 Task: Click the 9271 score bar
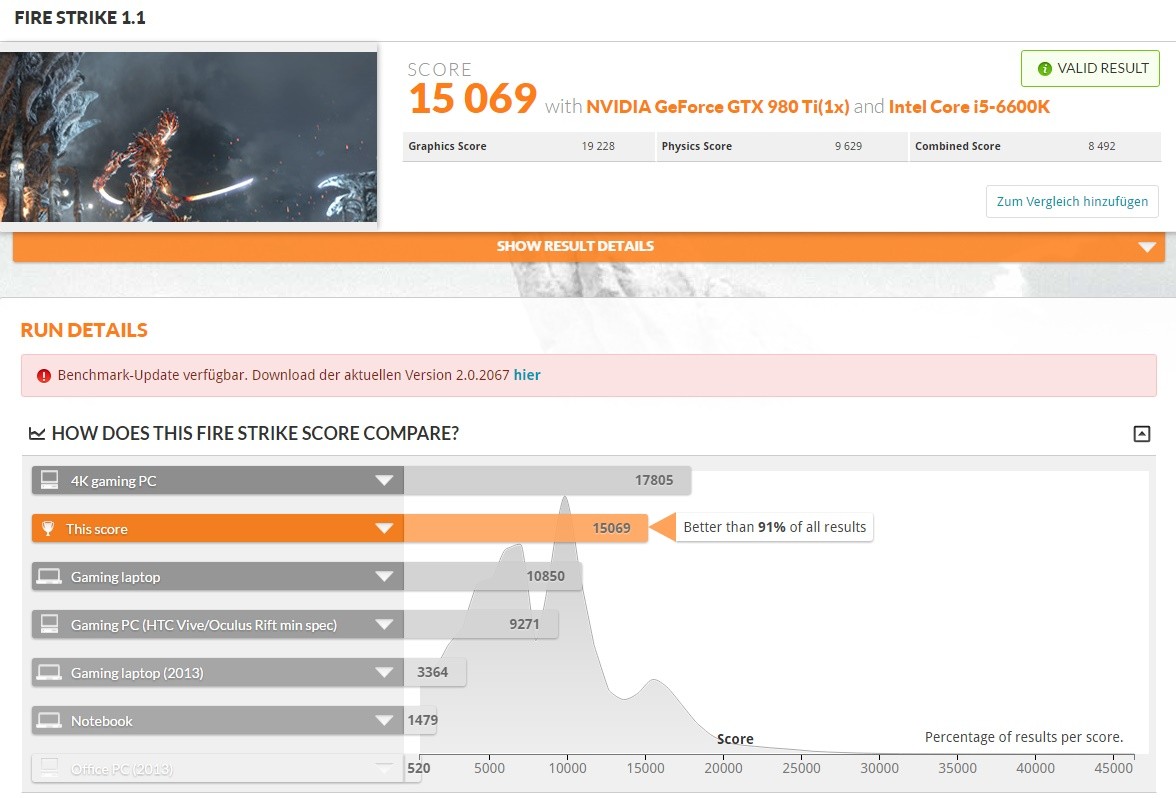coord(480,624)
